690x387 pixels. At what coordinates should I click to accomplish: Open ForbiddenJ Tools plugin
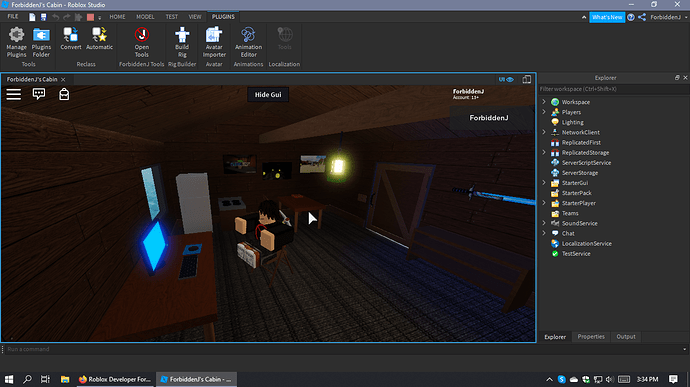click(142, 42)
